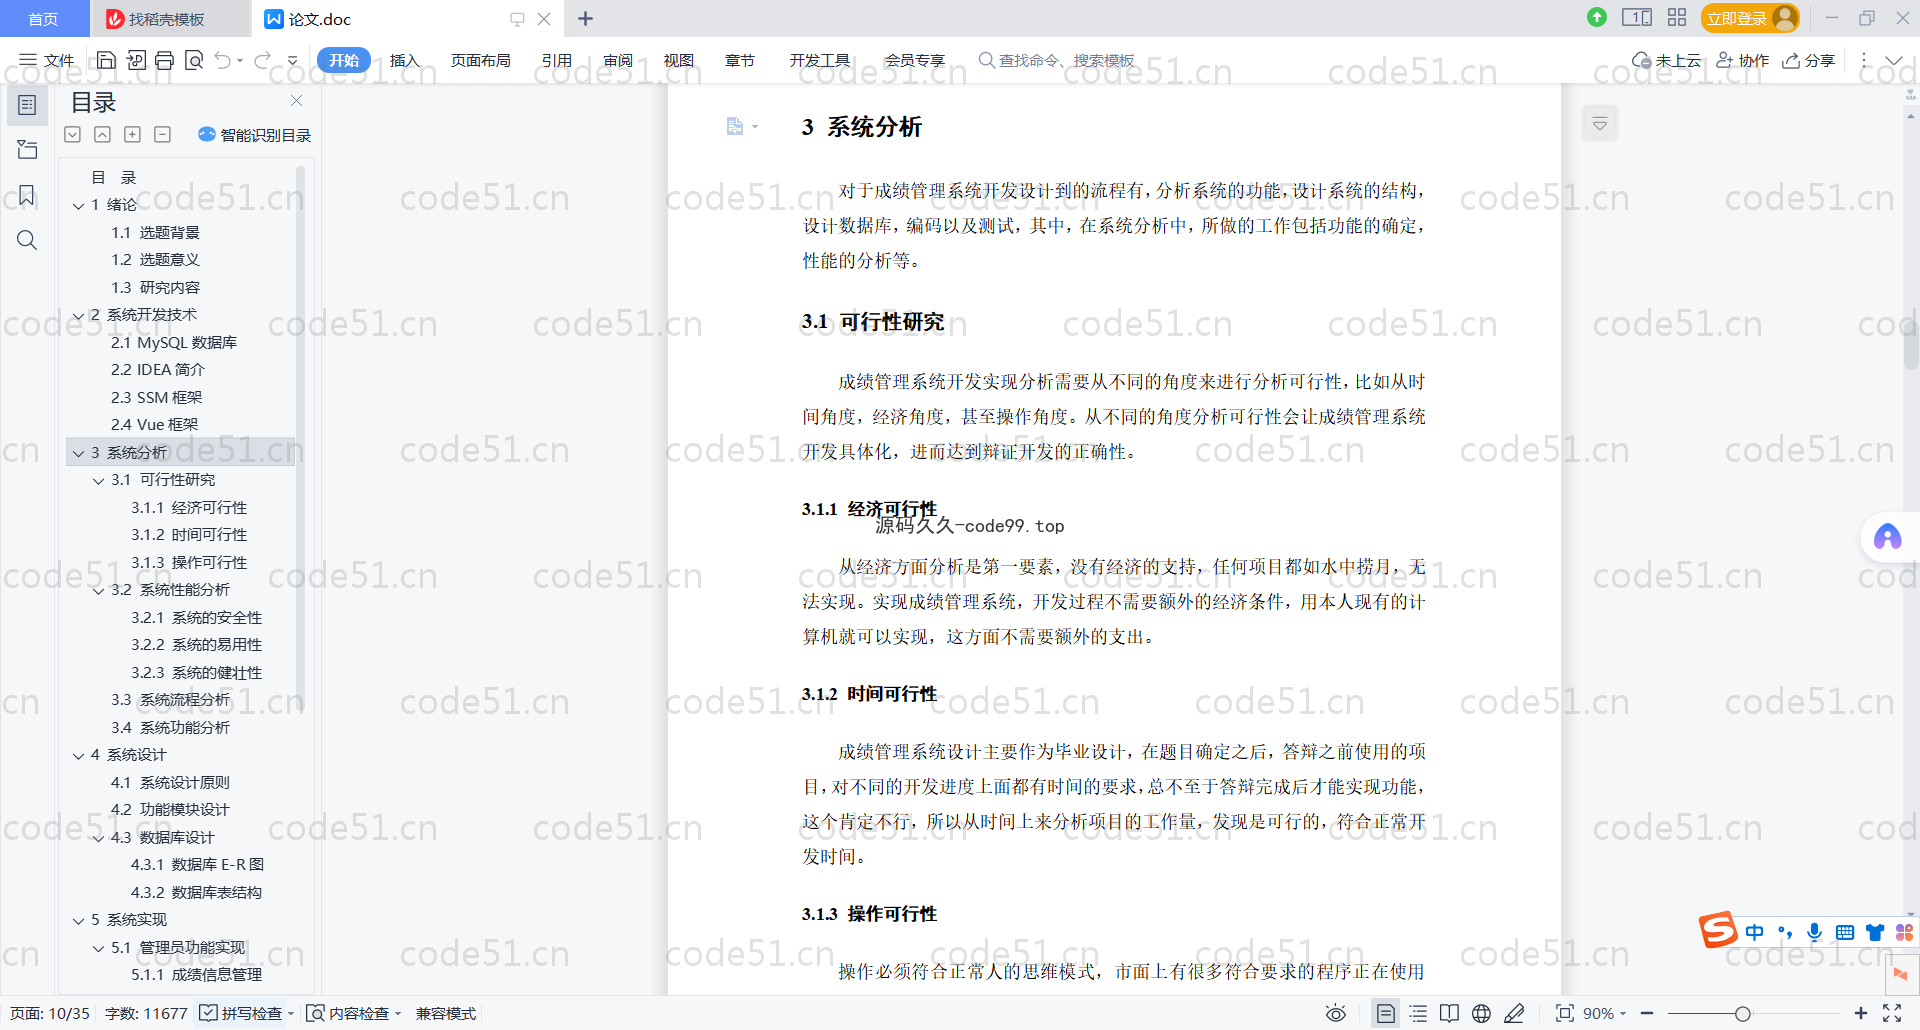Click the fit-page icon in status bar
Viewport: 1920px width, 1030px height.
[1565, 1013]
